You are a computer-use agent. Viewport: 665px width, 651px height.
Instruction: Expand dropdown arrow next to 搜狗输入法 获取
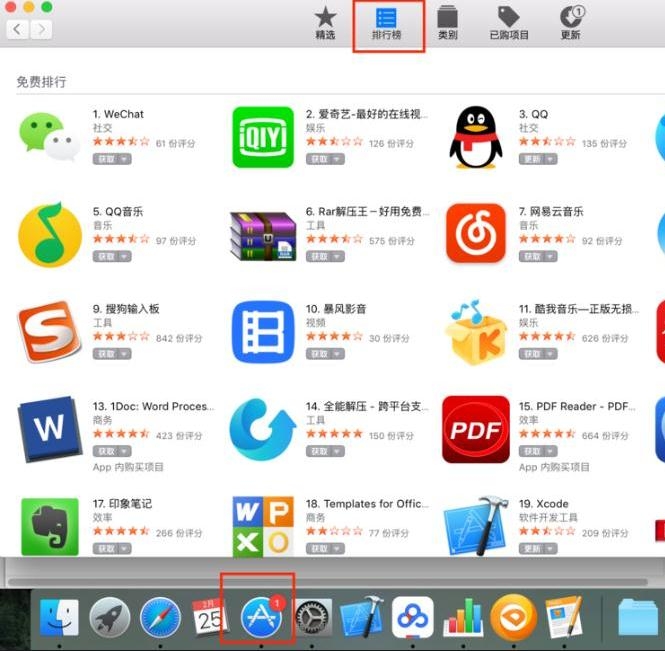(x=125, y=354)
